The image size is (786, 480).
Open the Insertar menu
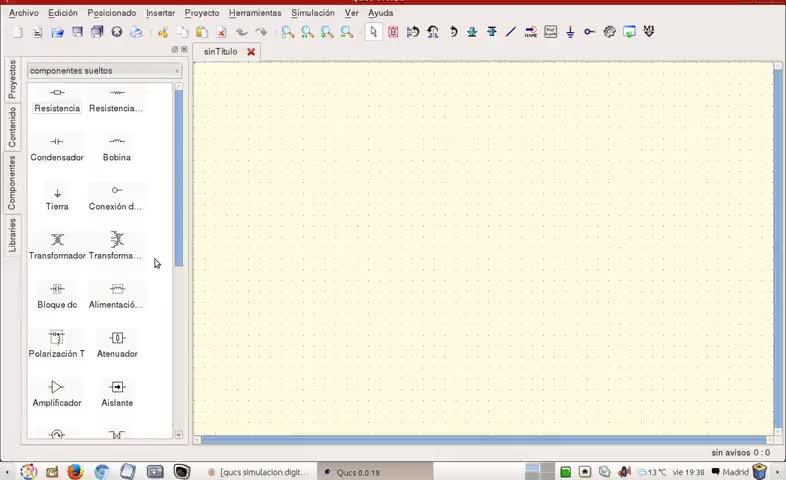click(x=160, y=13)
